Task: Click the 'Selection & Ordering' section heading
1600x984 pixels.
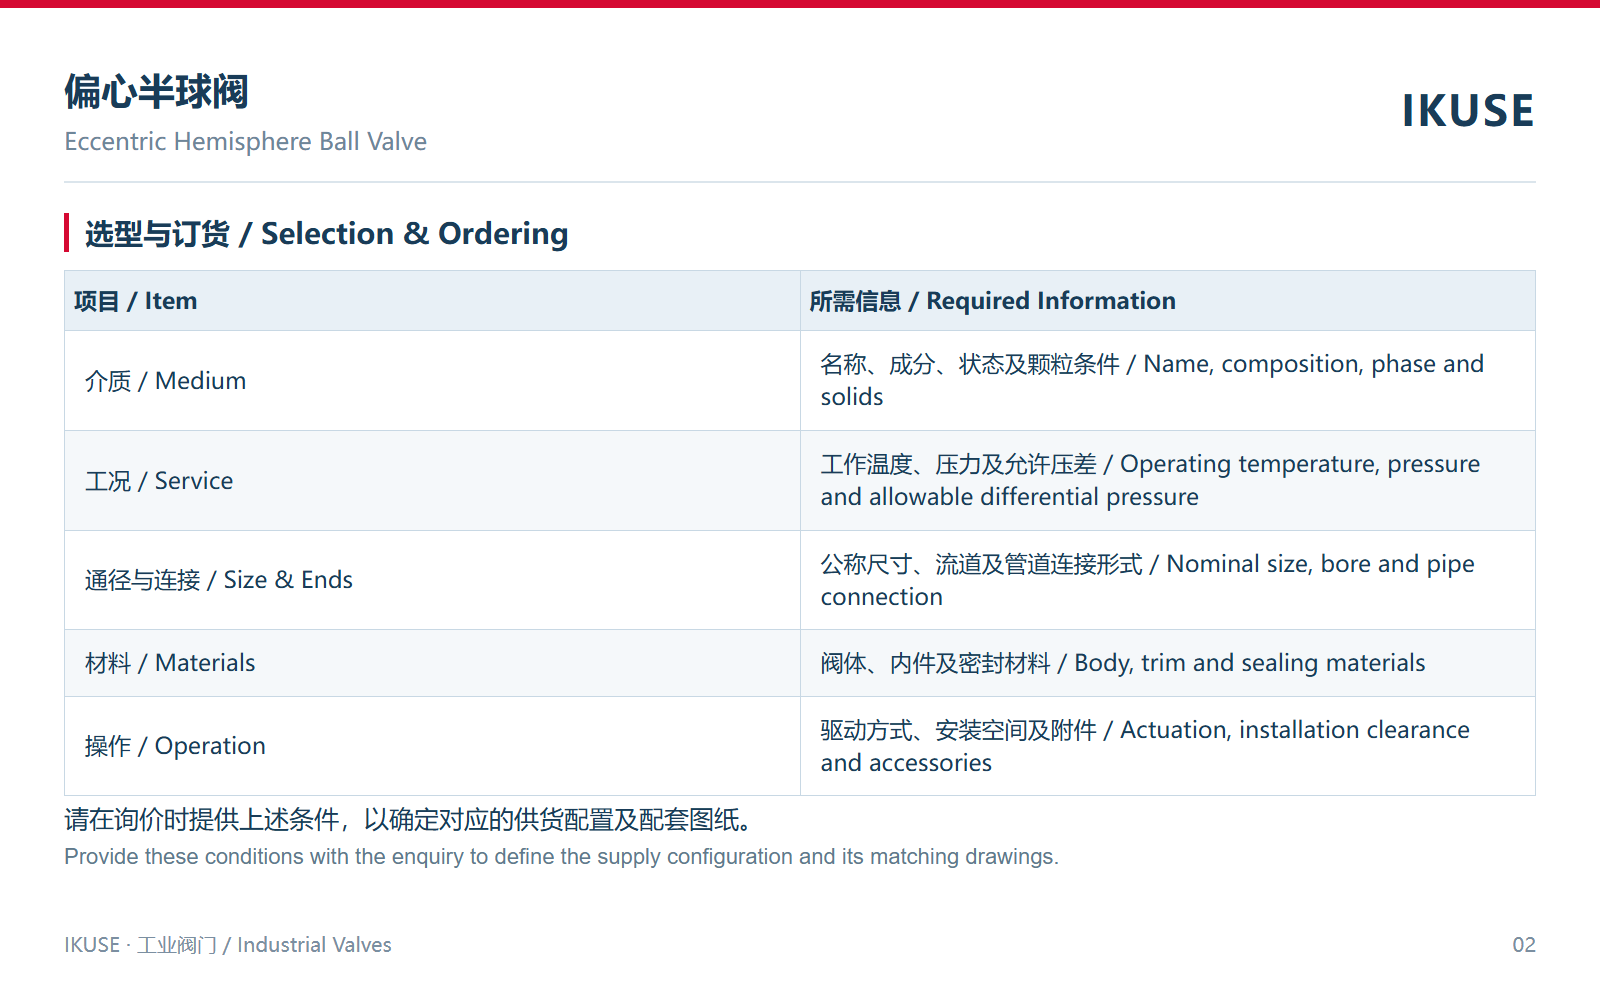Action: click(326, 233)
